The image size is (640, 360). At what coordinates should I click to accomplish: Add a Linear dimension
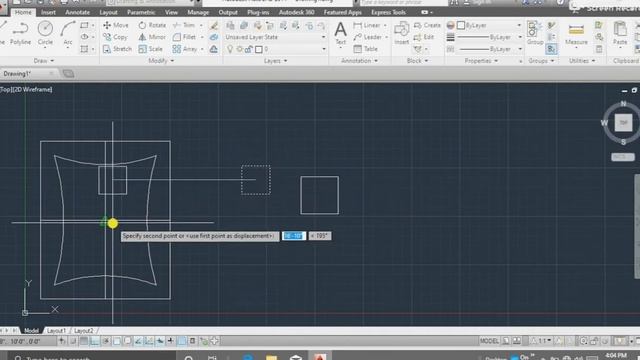pyautogui.click(x=367, y=25)
